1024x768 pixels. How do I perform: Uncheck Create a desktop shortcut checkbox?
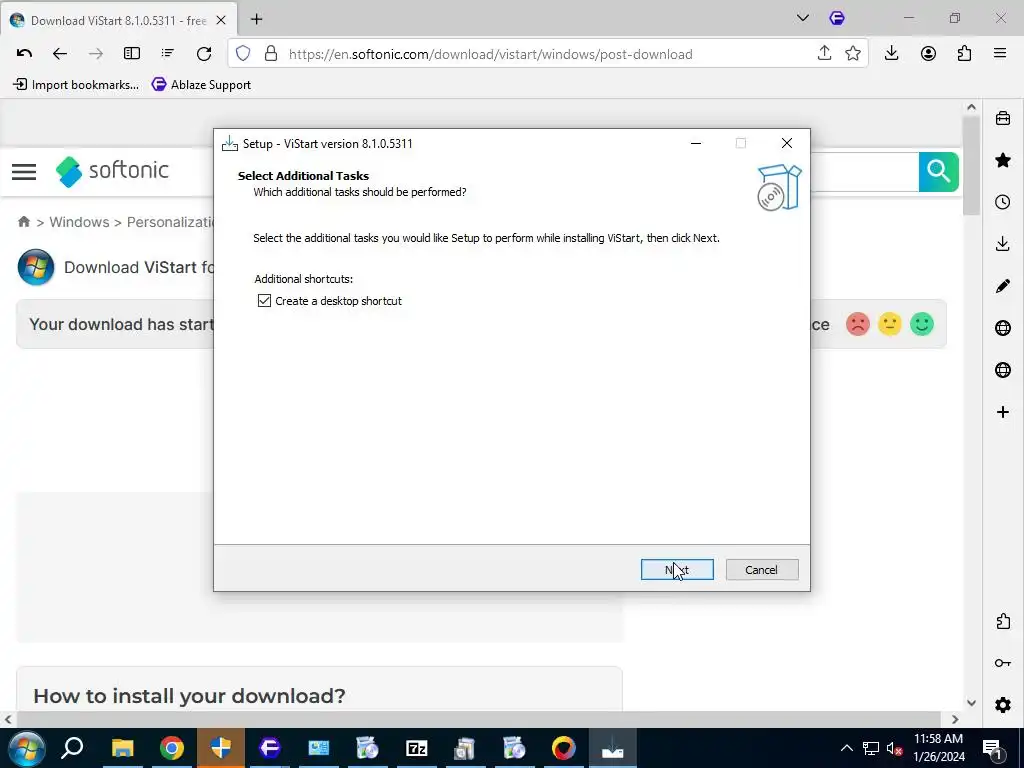point(264,300)
